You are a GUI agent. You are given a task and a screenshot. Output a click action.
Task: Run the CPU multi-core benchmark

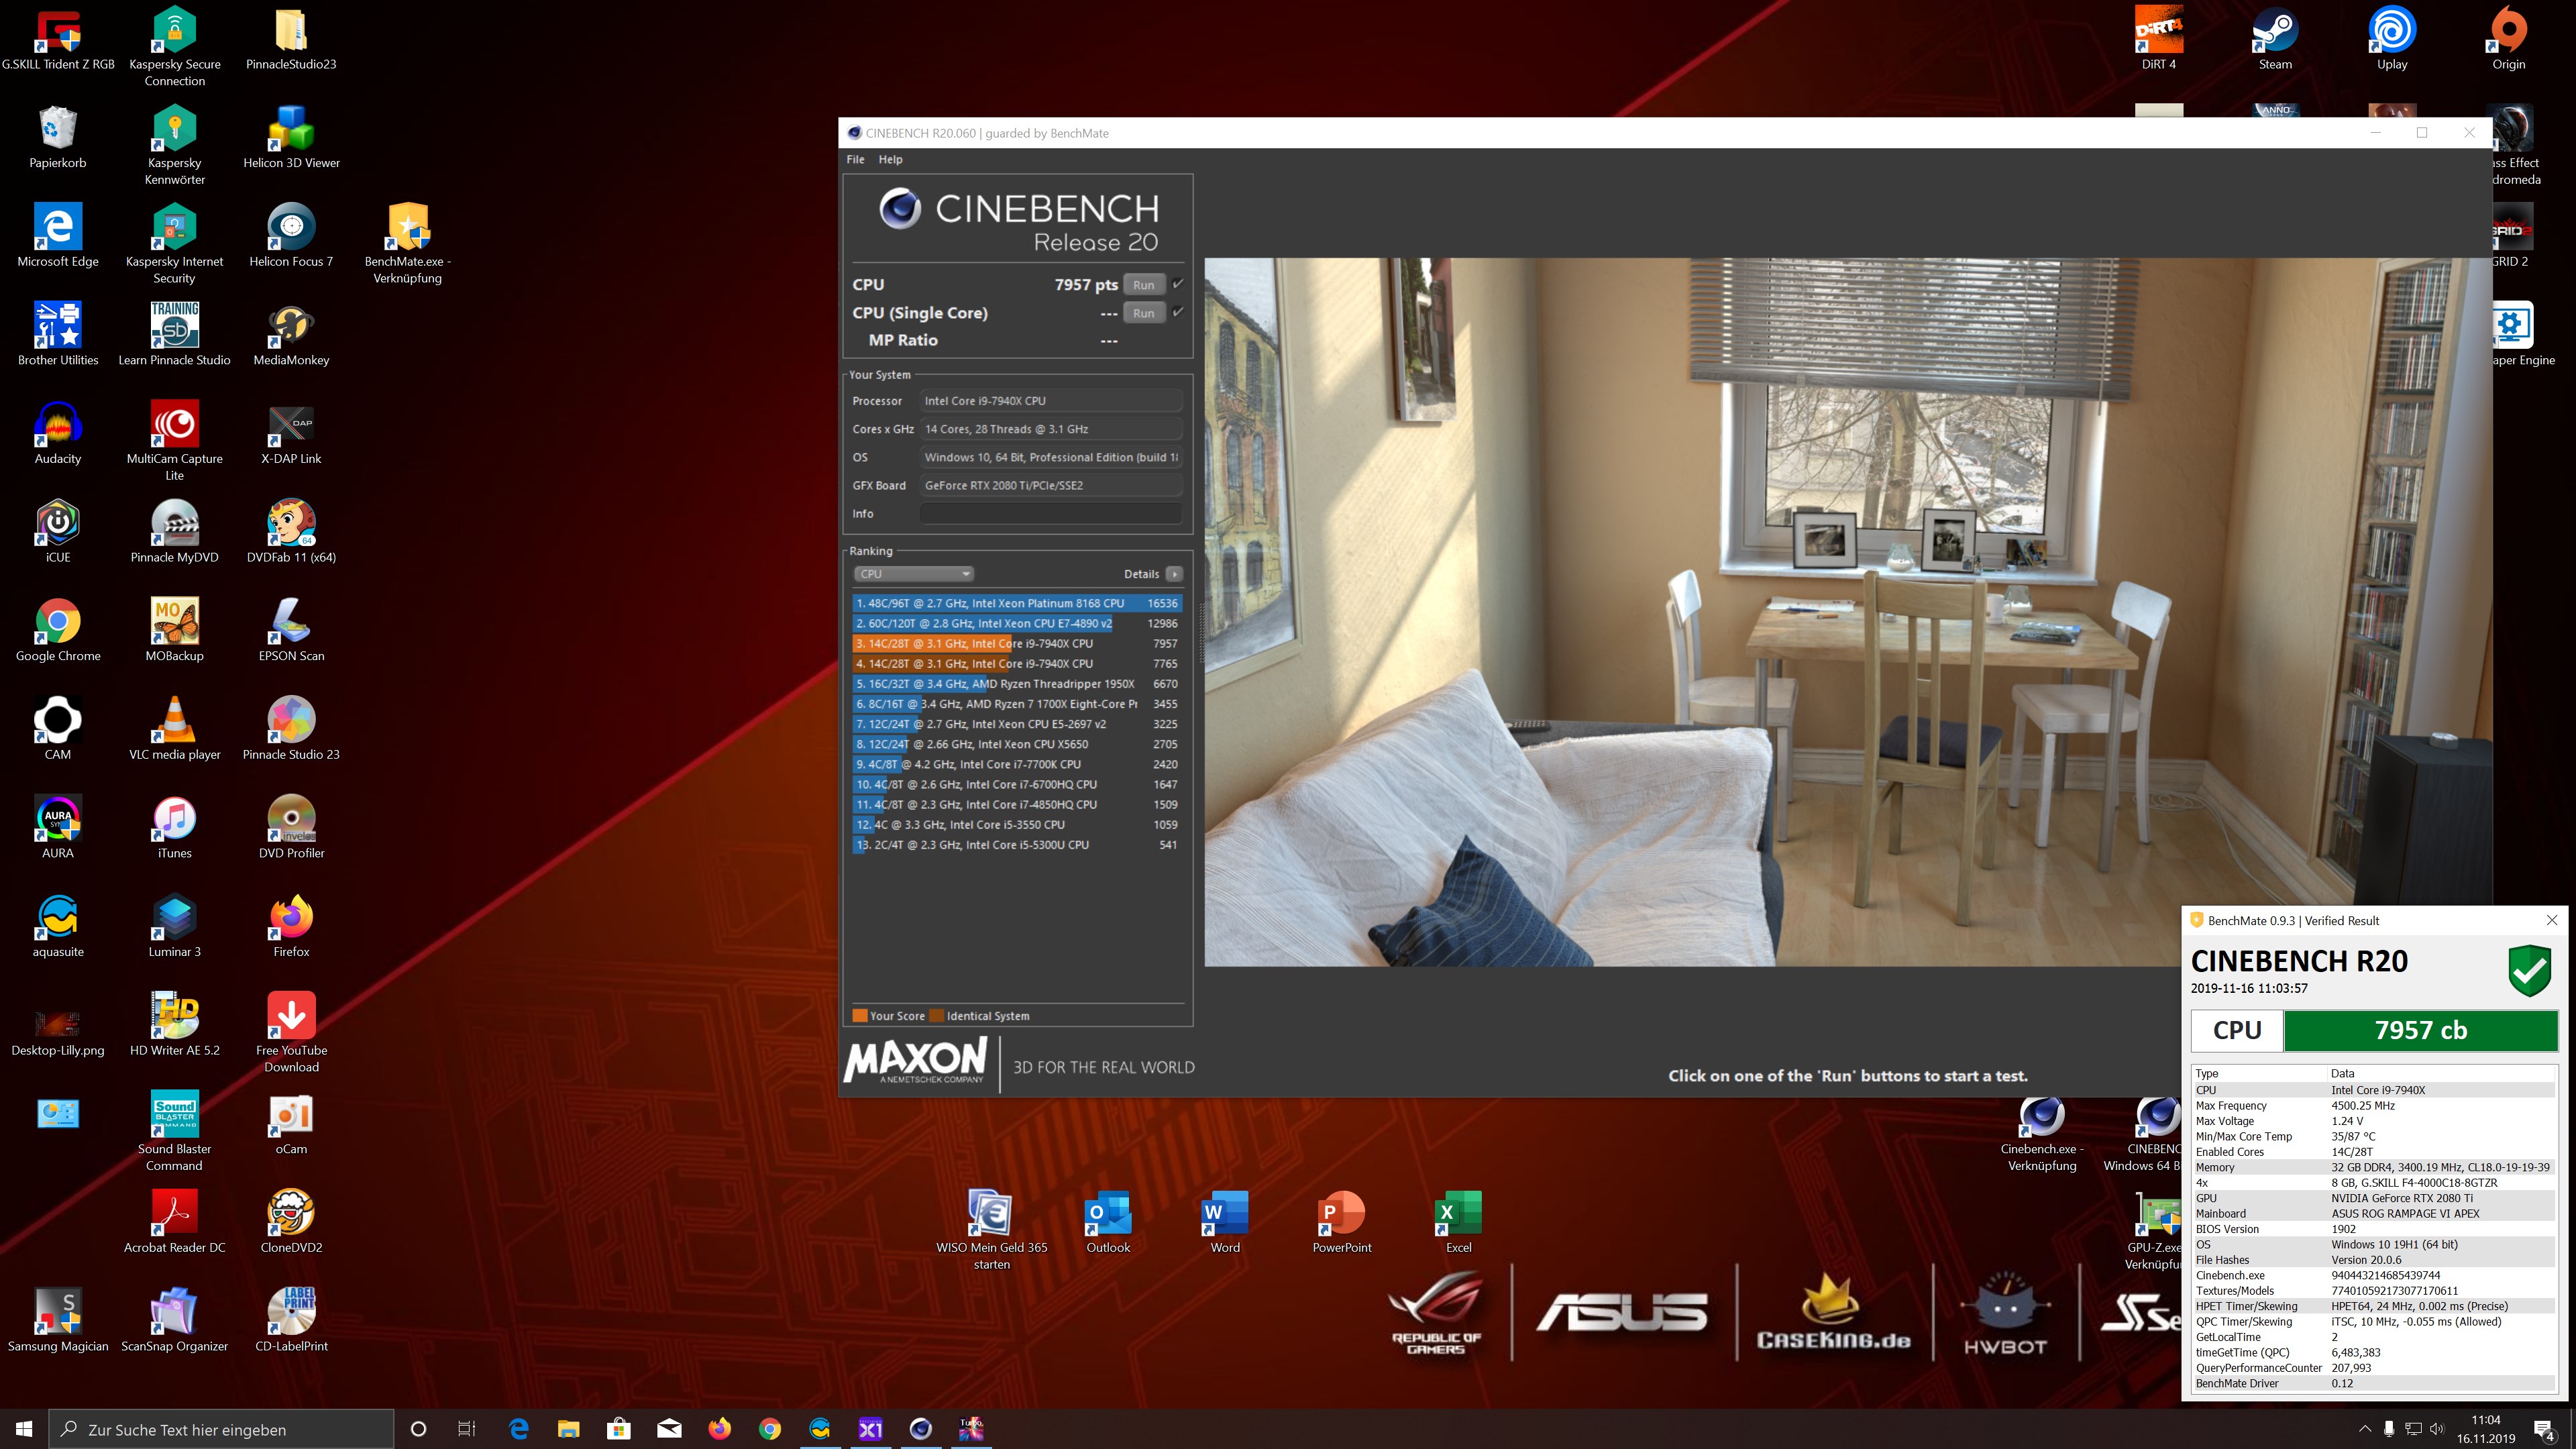click(x=1143, y=285)
